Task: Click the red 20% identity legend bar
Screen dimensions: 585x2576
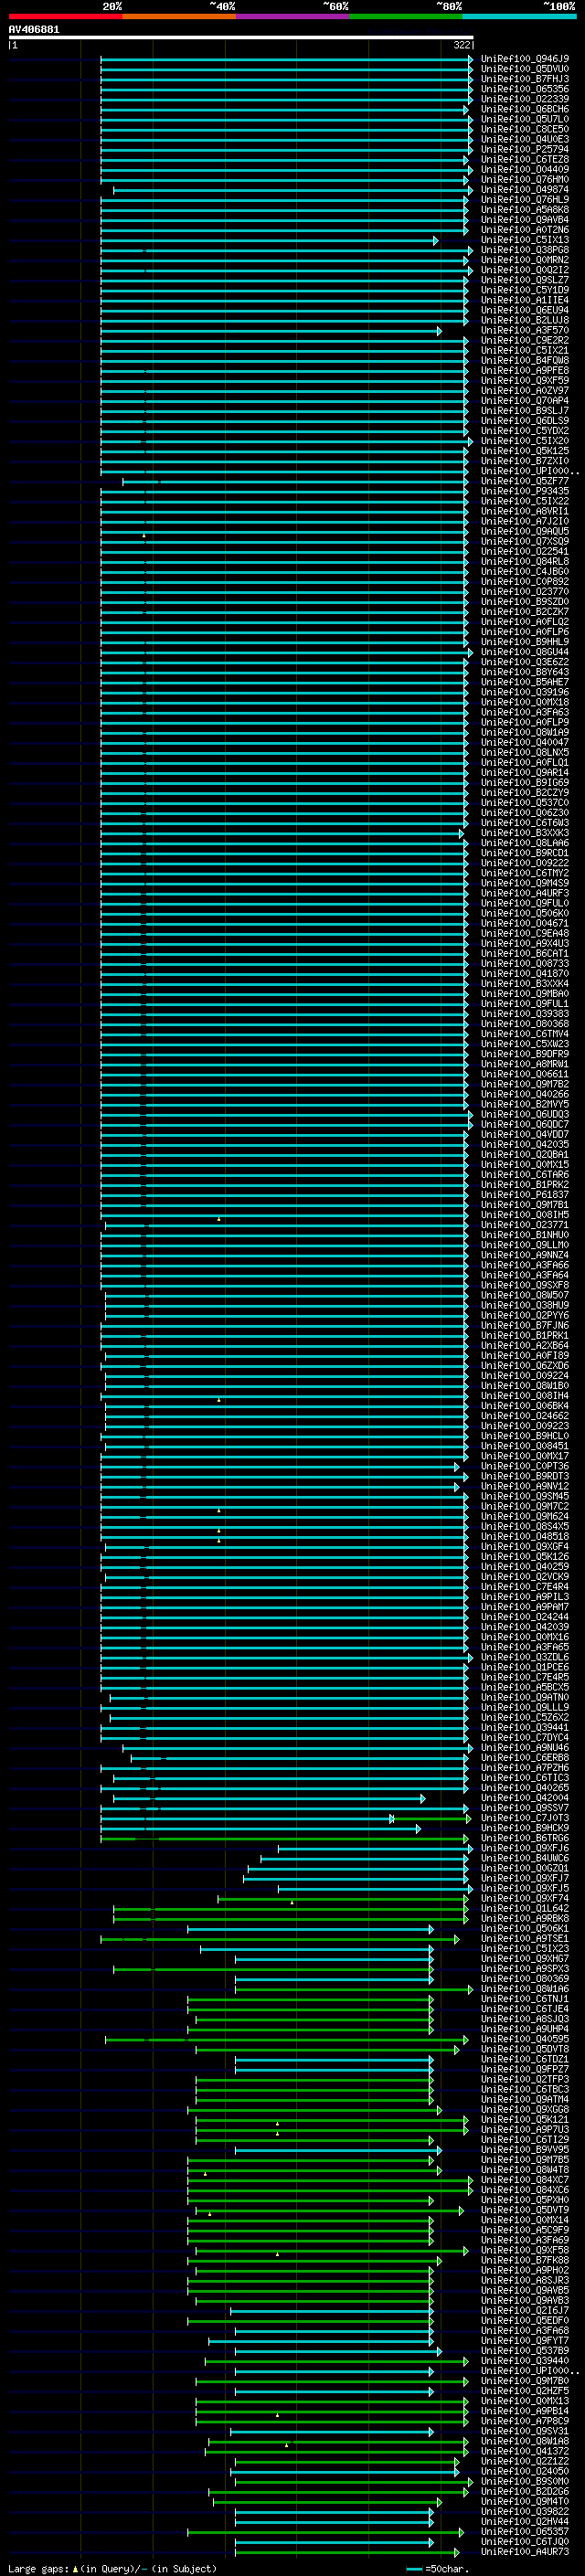Action: click(x=65, y=17)
